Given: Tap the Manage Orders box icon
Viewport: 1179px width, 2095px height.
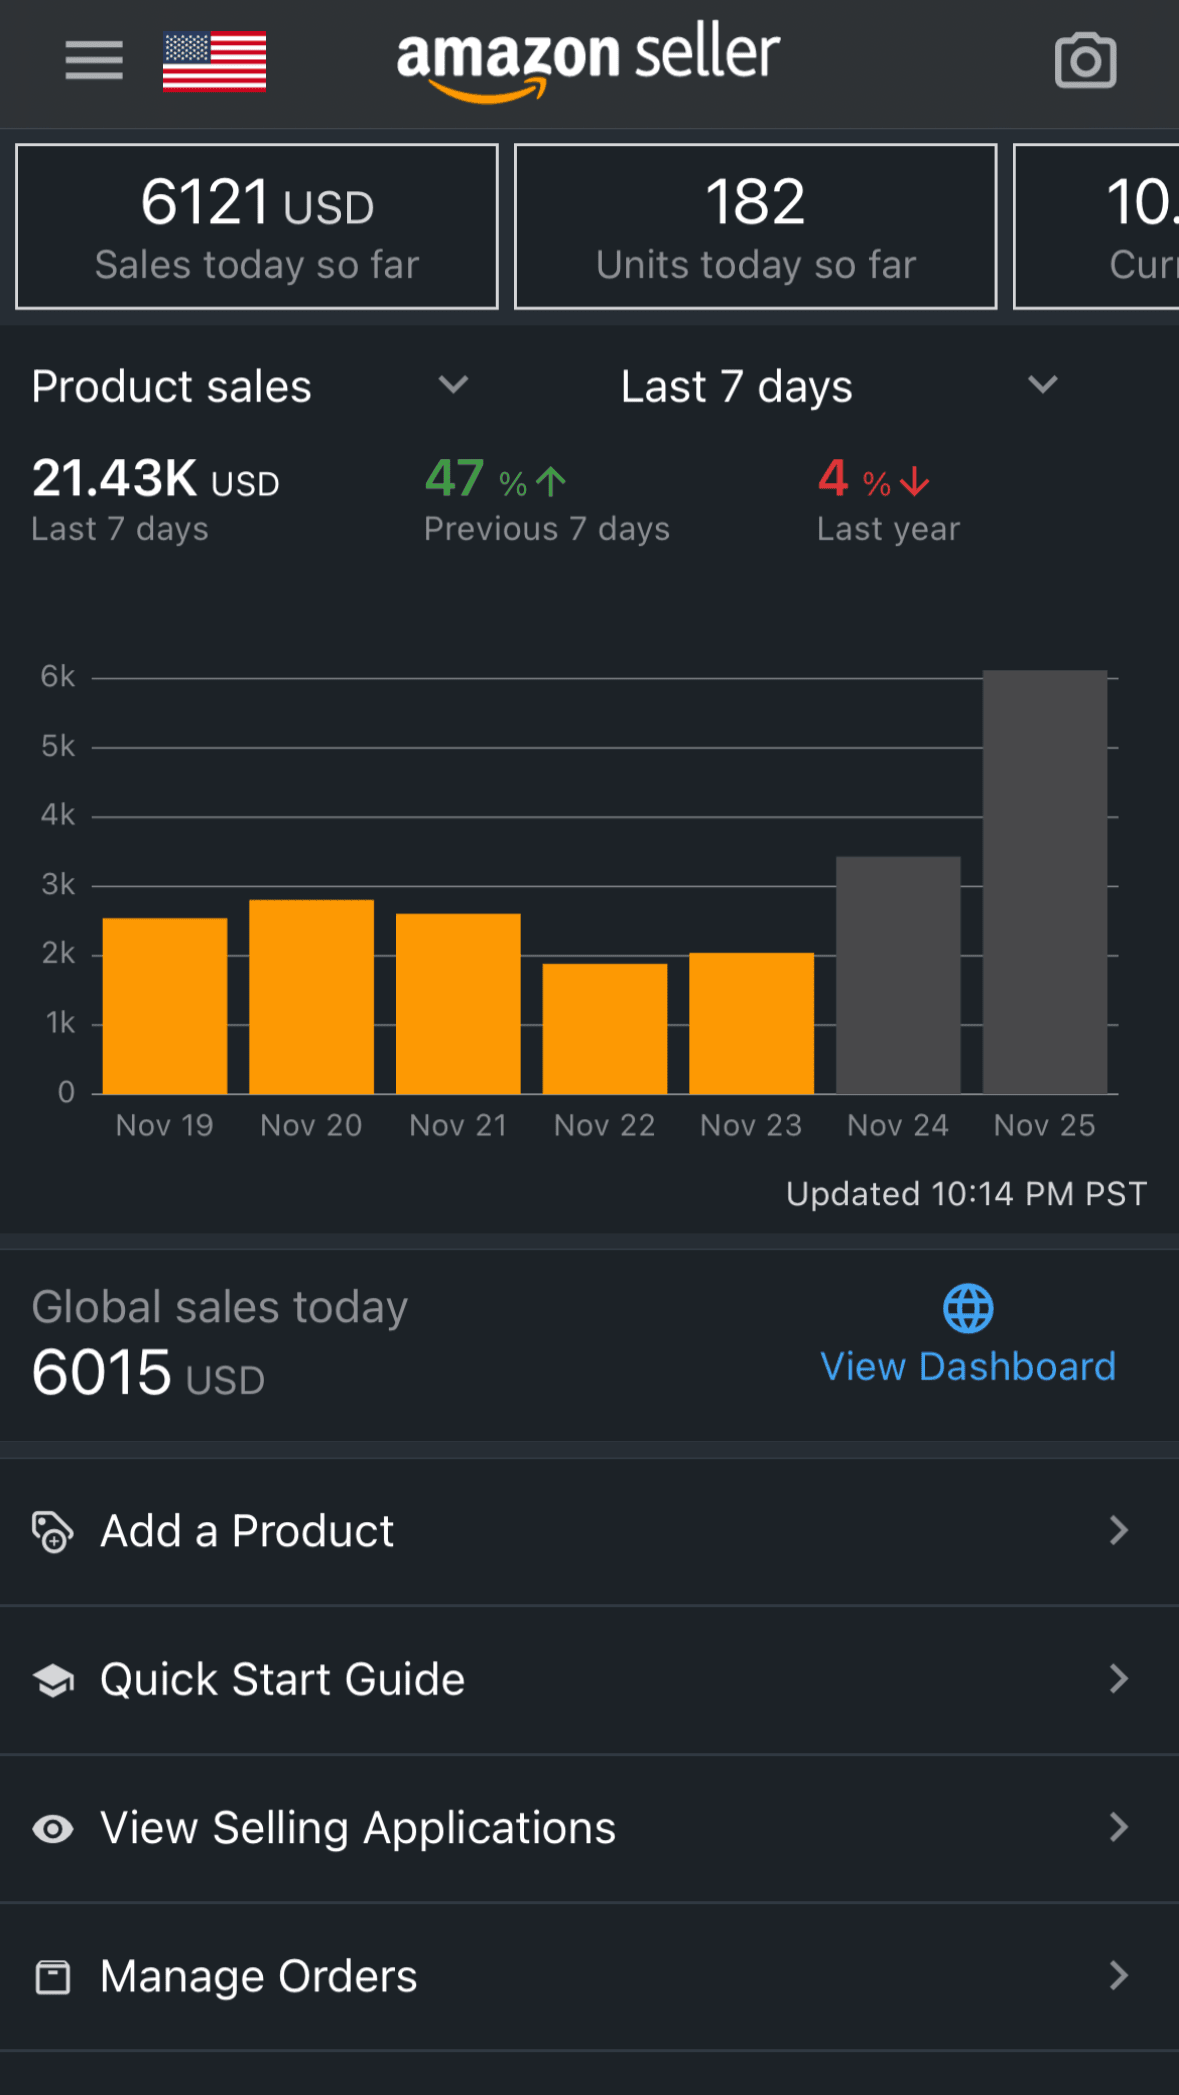Looking at the screenshot, I should 53,1977.
